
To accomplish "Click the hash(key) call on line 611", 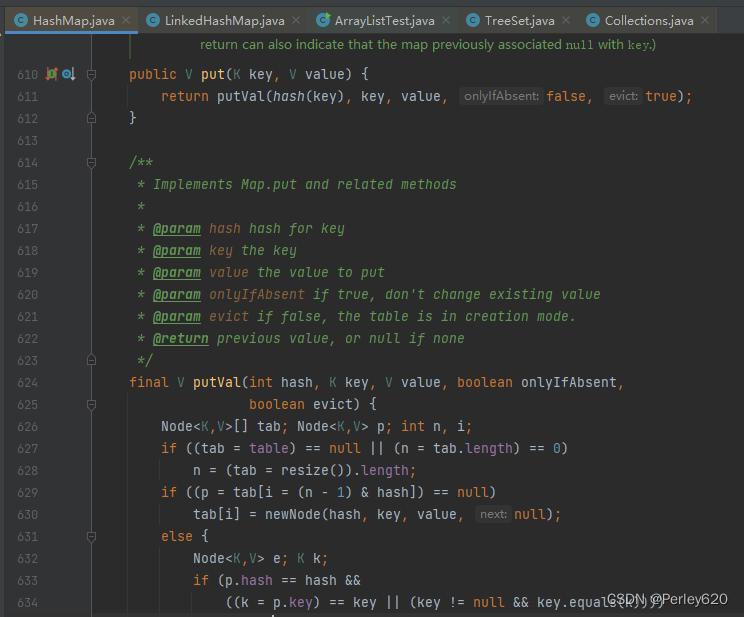I will point(308,96).
